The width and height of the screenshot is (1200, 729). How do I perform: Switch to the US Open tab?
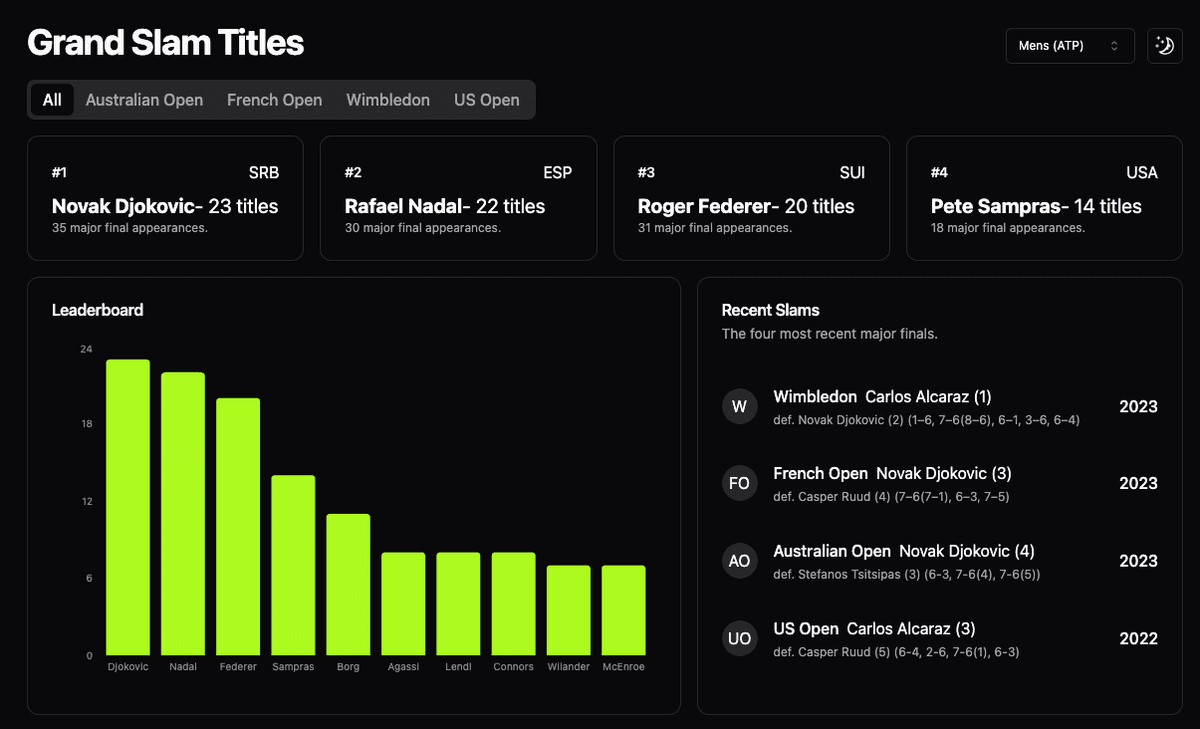pos(487,100)
